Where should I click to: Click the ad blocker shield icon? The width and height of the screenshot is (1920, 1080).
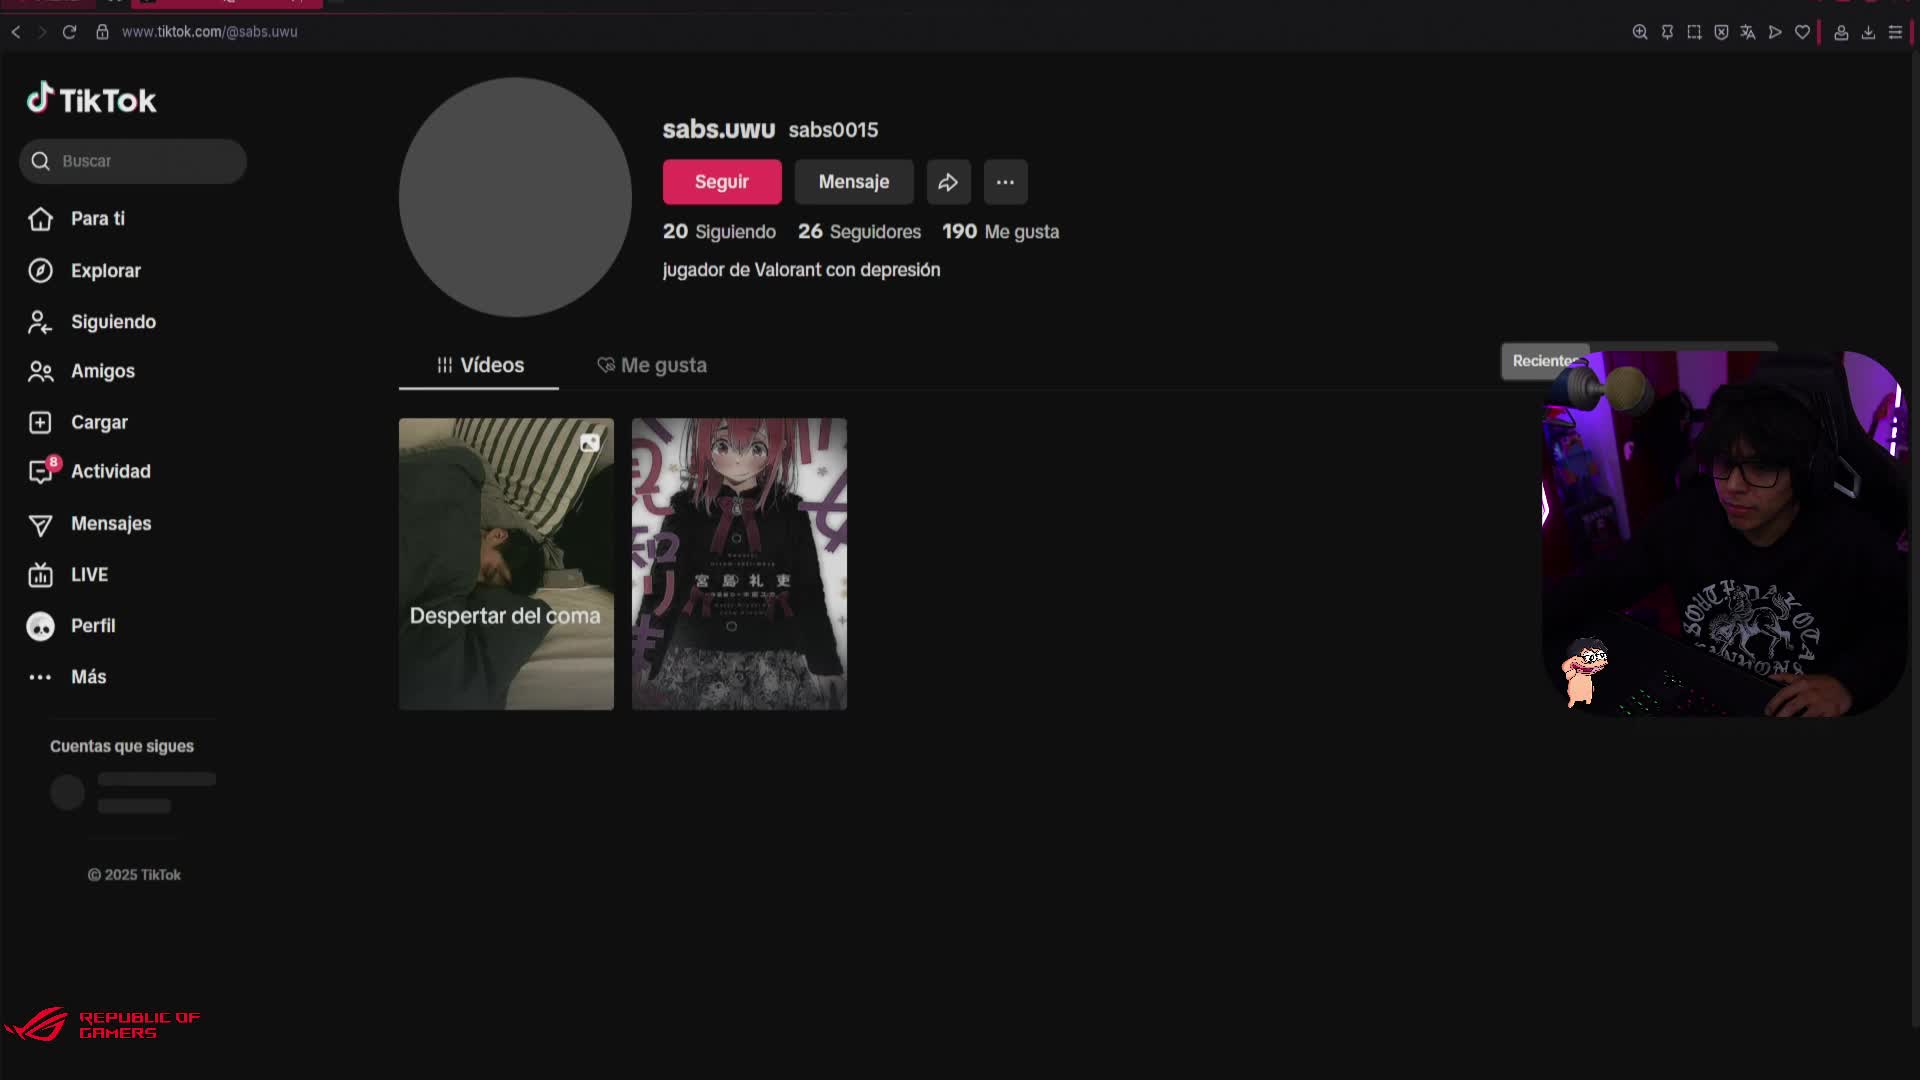tap(1721, 32)
